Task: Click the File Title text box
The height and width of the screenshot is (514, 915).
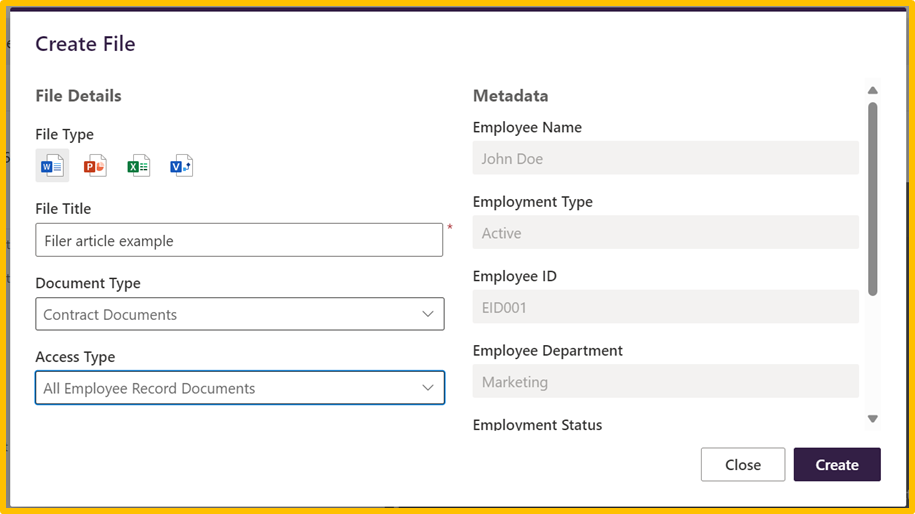Action: (239, 240)
